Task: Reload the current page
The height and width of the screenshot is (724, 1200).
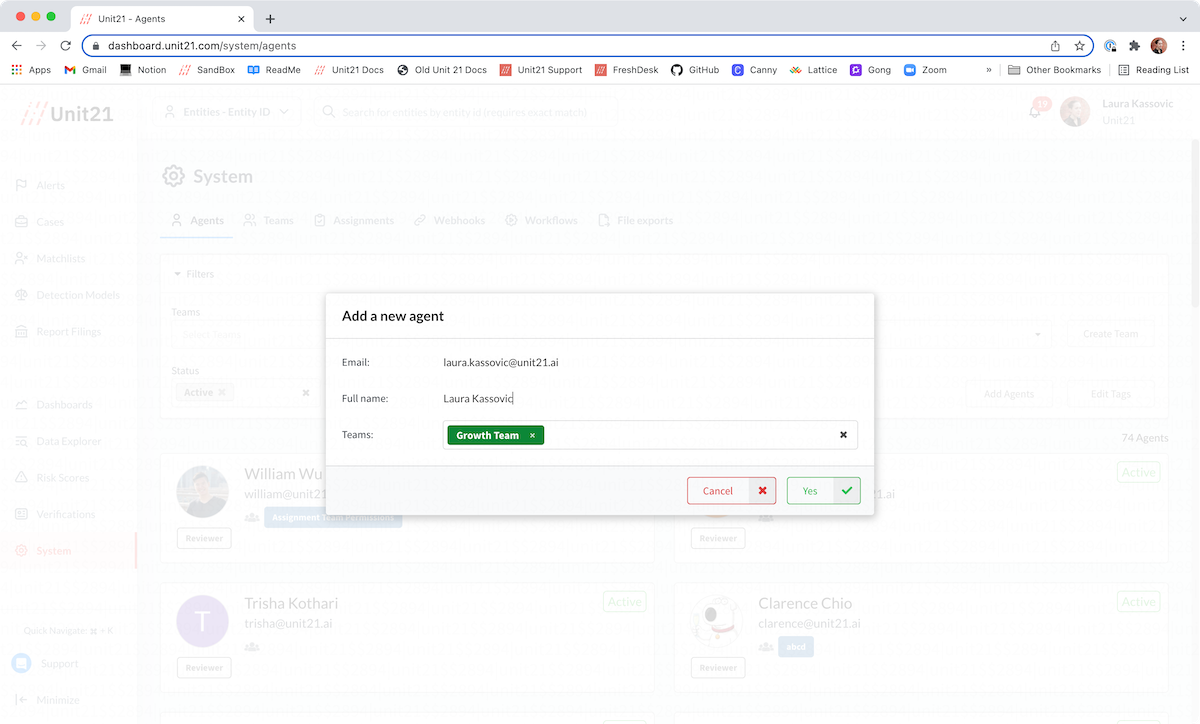Action: pyautogui.click(x=66, y=45)
